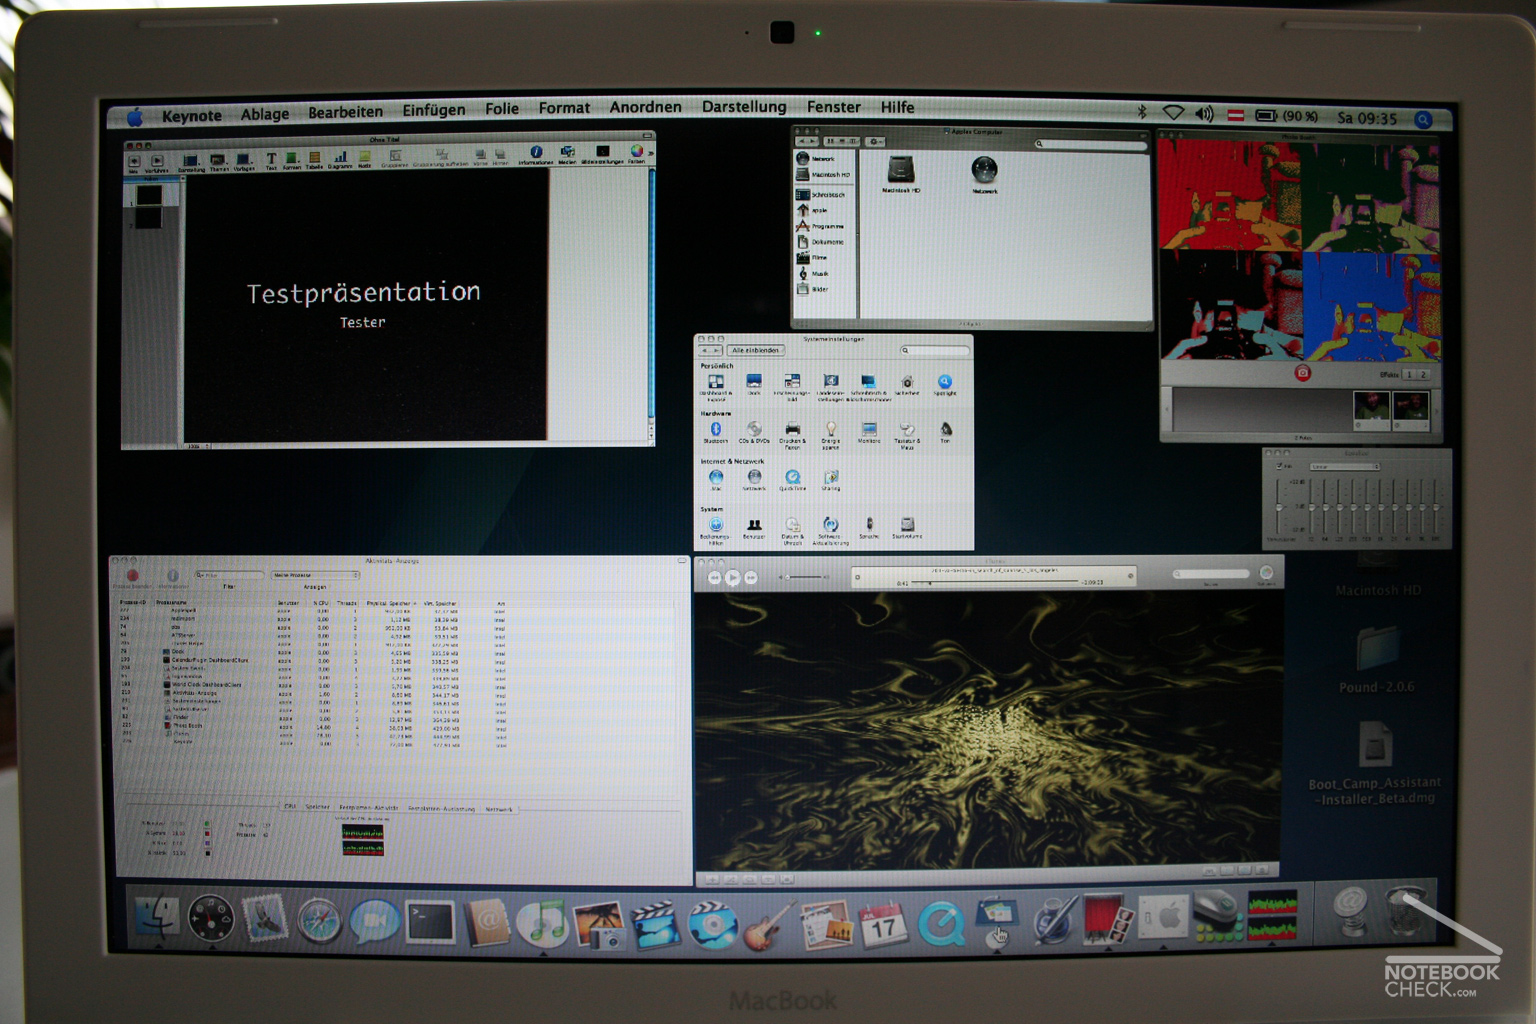Click Keynote's Bildeinstellungen toolbar icon
The width and height of the screenshot is (1536, 1024).
[x=602, y=152]
